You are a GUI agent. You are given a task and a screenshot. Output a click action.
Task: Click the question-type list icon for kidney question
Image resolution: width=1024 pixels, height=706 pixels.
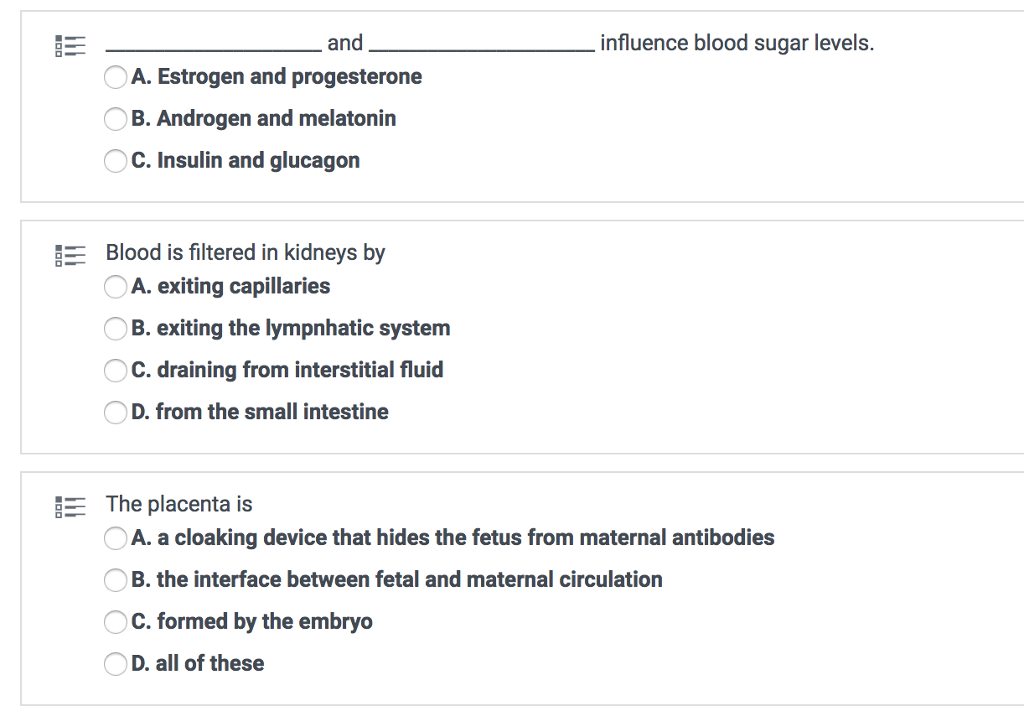pos(70,255)
